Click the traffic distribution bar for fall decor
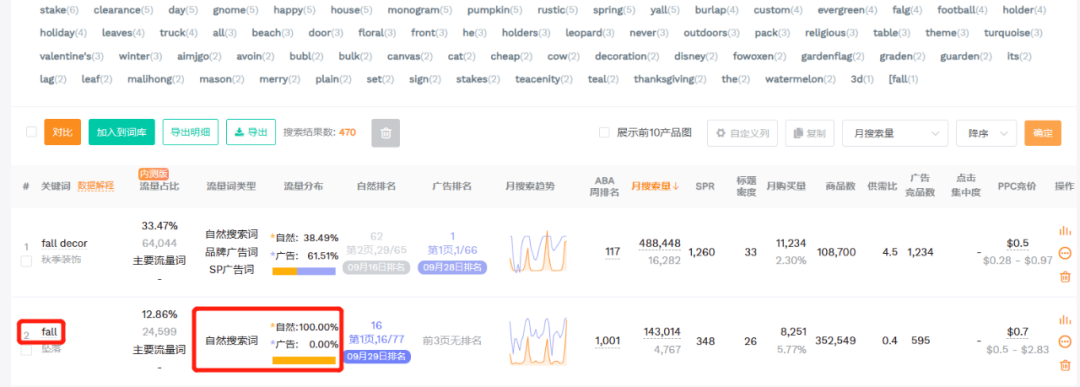Image resolution: width=1080 pixels, height=387 pixels. (x=304, y=271)
